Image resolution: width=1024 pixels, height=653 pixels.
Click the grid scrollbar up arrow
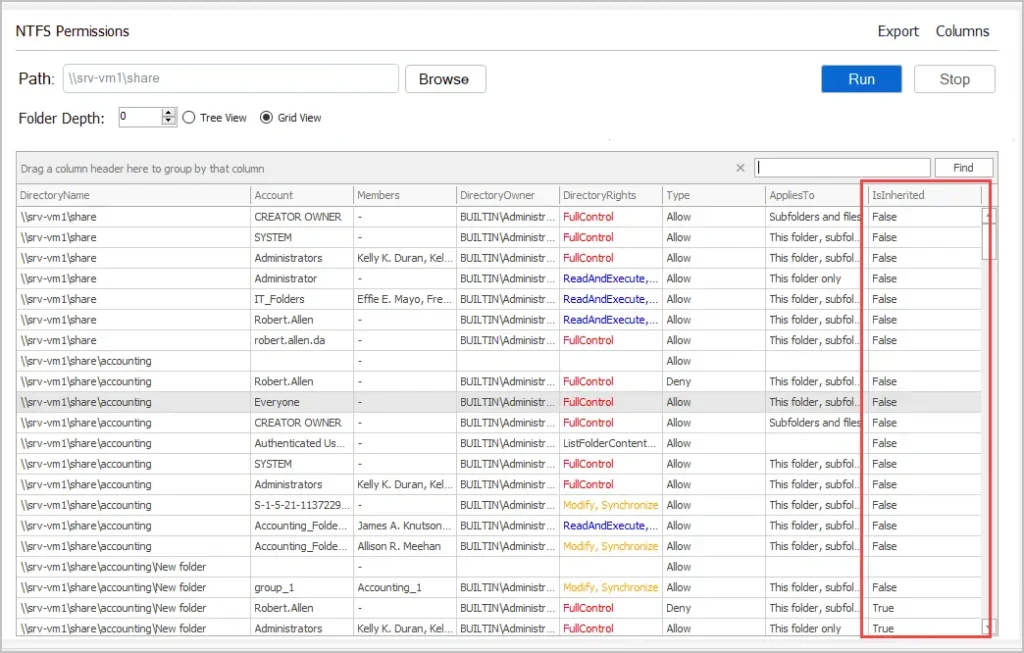[x=989, y=215]
